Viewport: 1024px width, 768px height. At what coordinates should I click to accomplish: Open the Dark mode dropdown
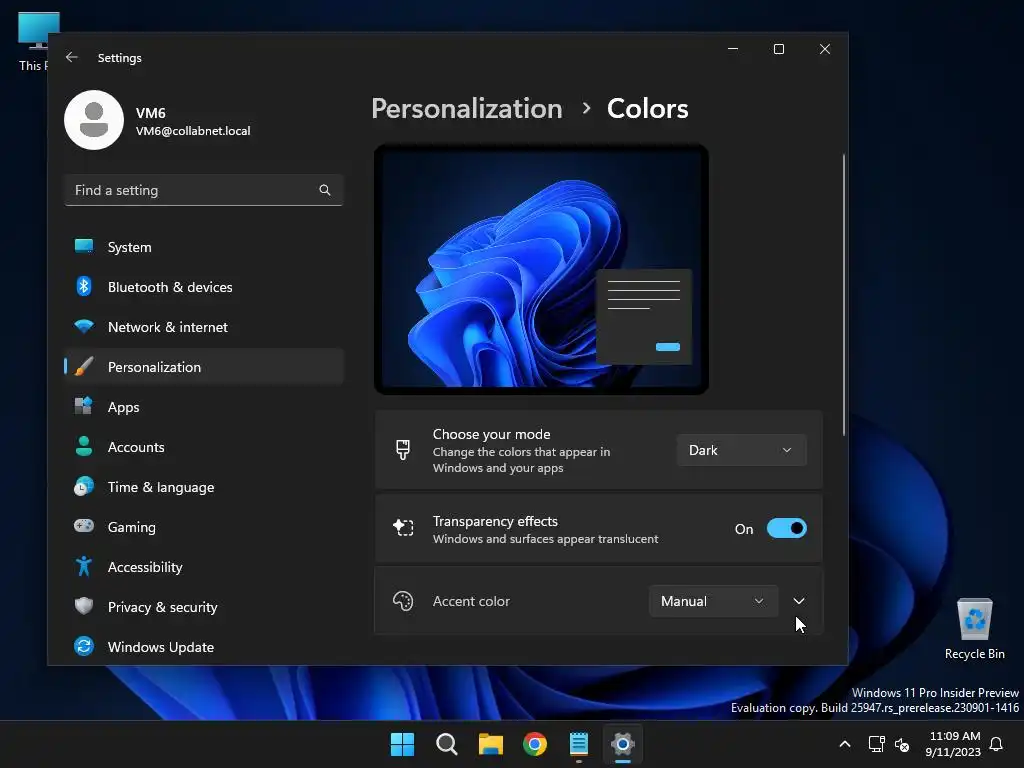pos(741,450)
